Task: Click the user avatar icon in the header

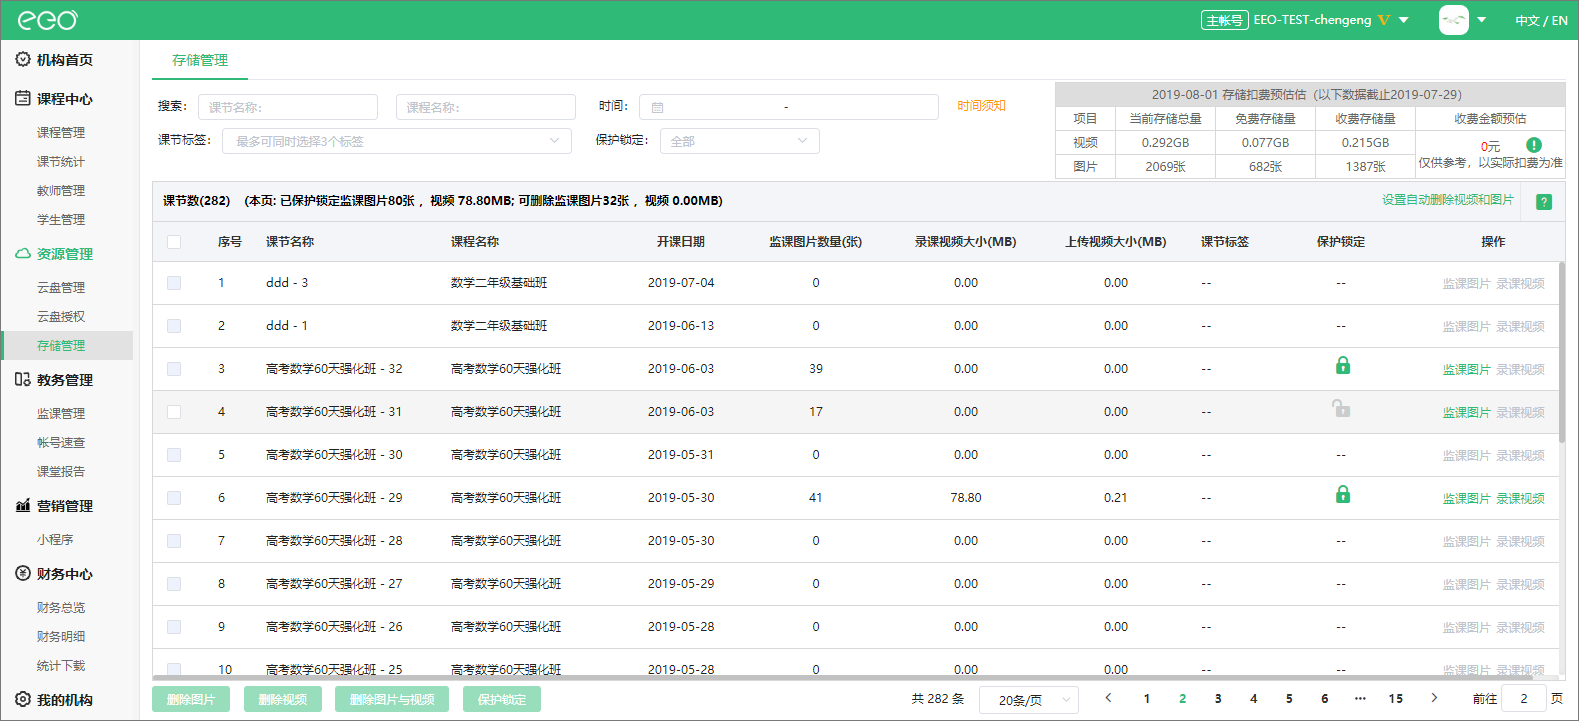Action: pyautogui.click(x=1454, y=20)
